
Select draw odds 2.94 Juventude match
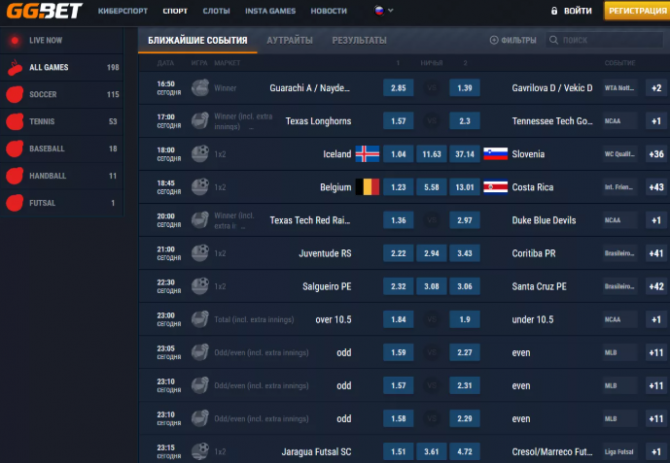[432, 253]
